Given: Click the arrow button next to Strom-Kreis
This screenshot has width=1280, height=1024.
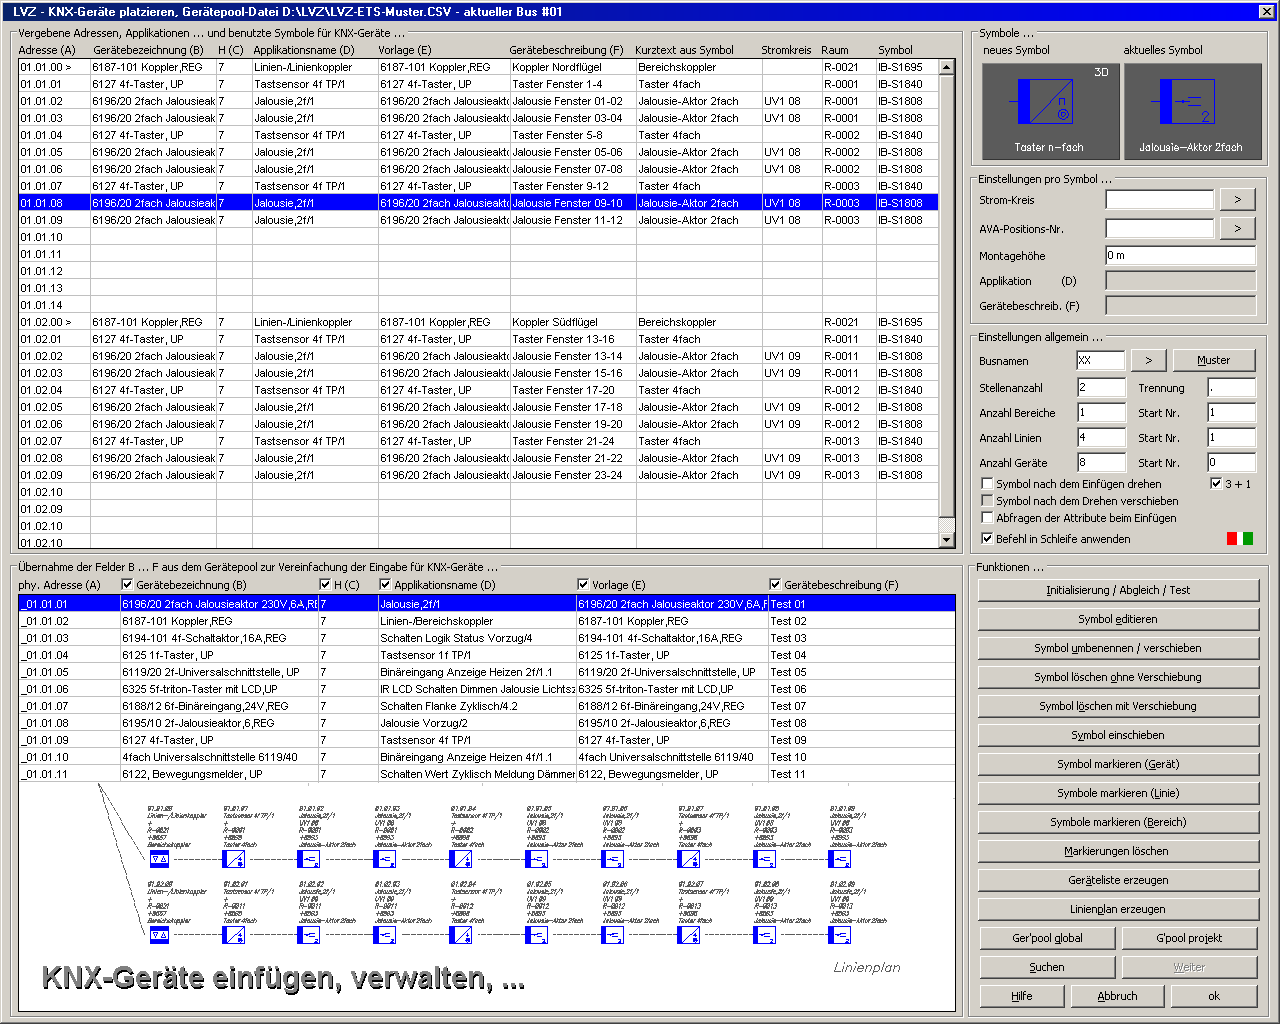Looking at the screenshot, I should (x=1238, y=199).
